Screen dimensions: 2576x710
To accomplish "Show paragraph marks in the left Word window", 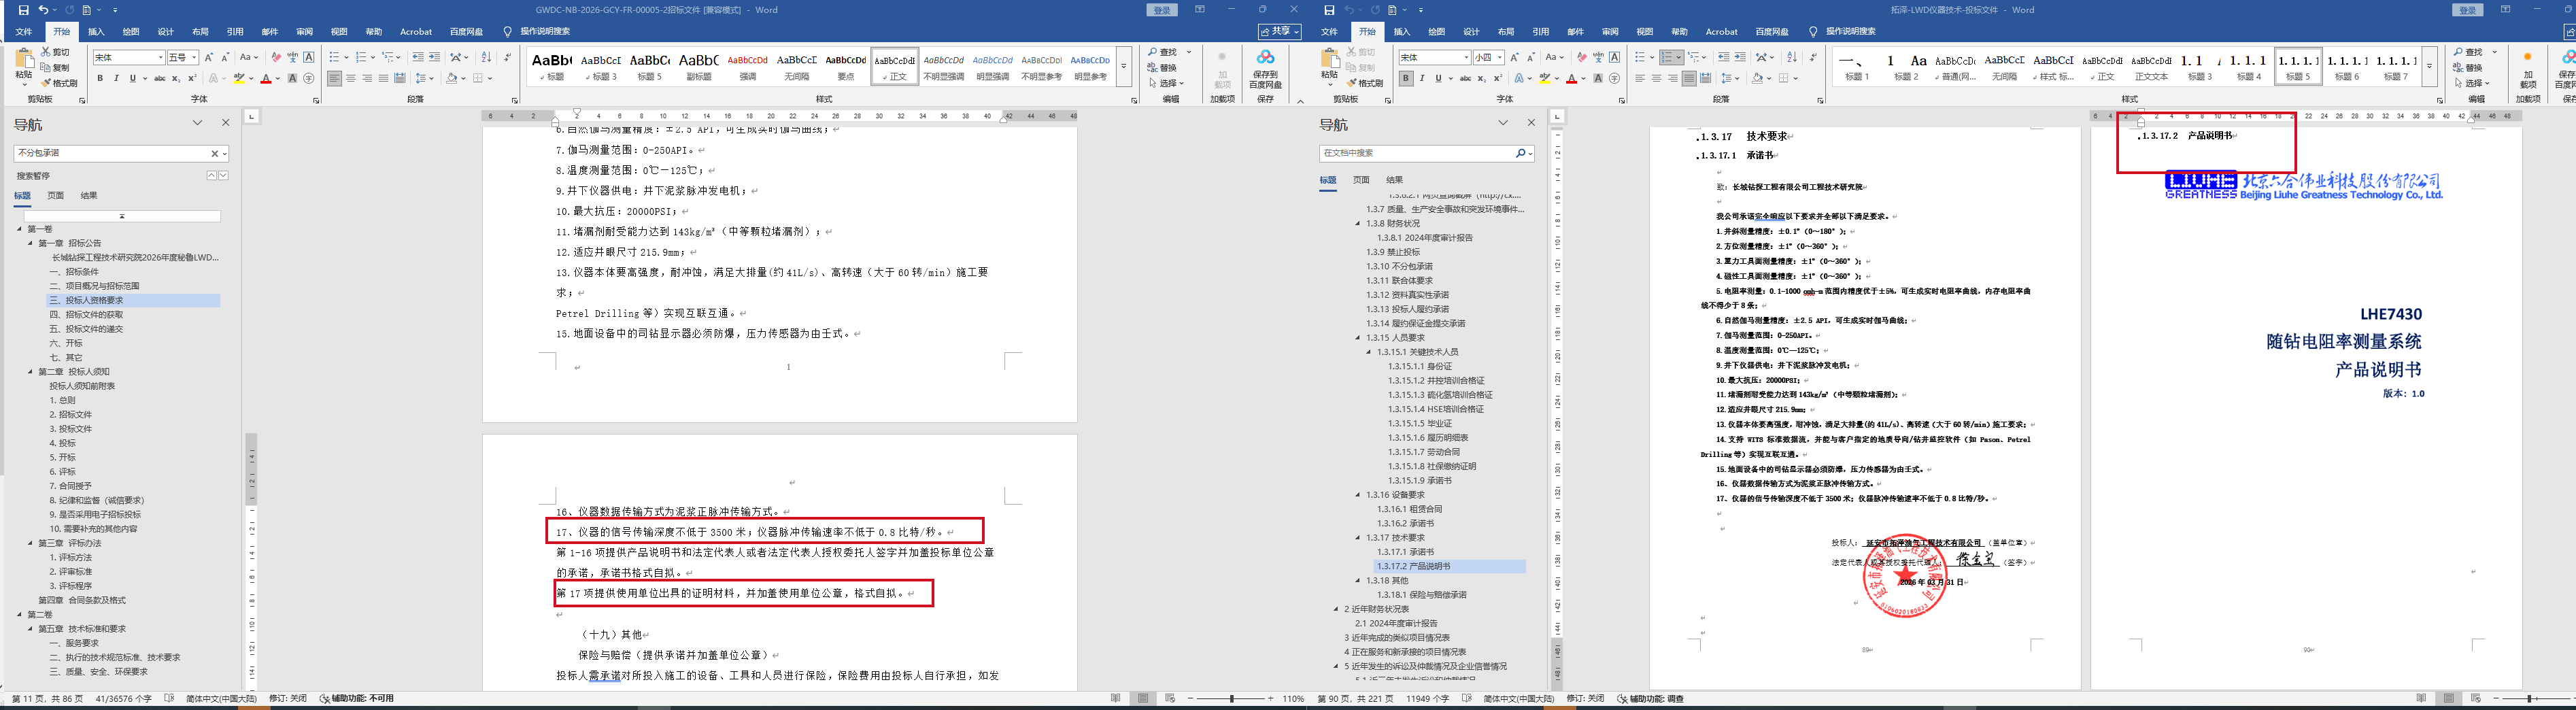I will 508,57.
